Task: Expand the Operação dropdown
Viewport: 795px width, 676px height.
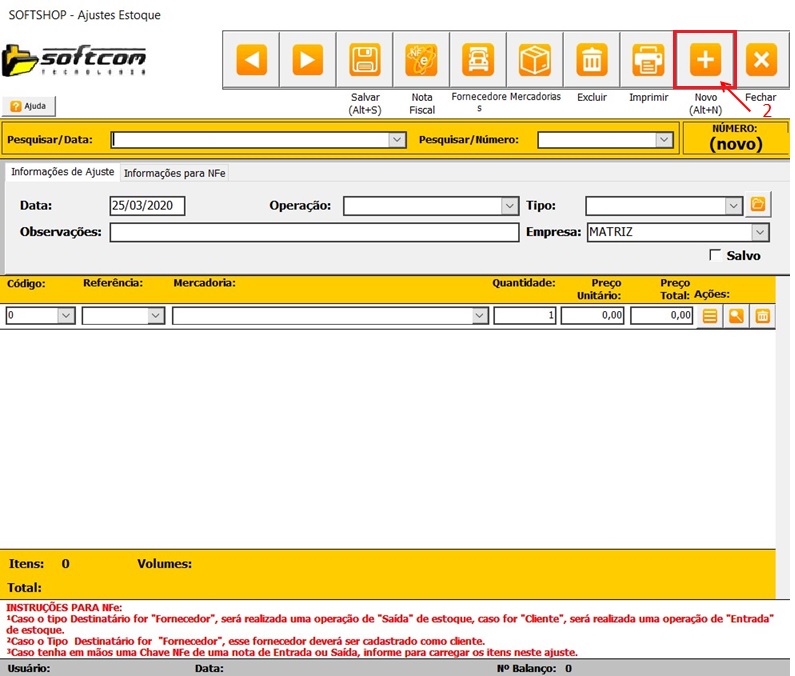Action: point(509,206)
